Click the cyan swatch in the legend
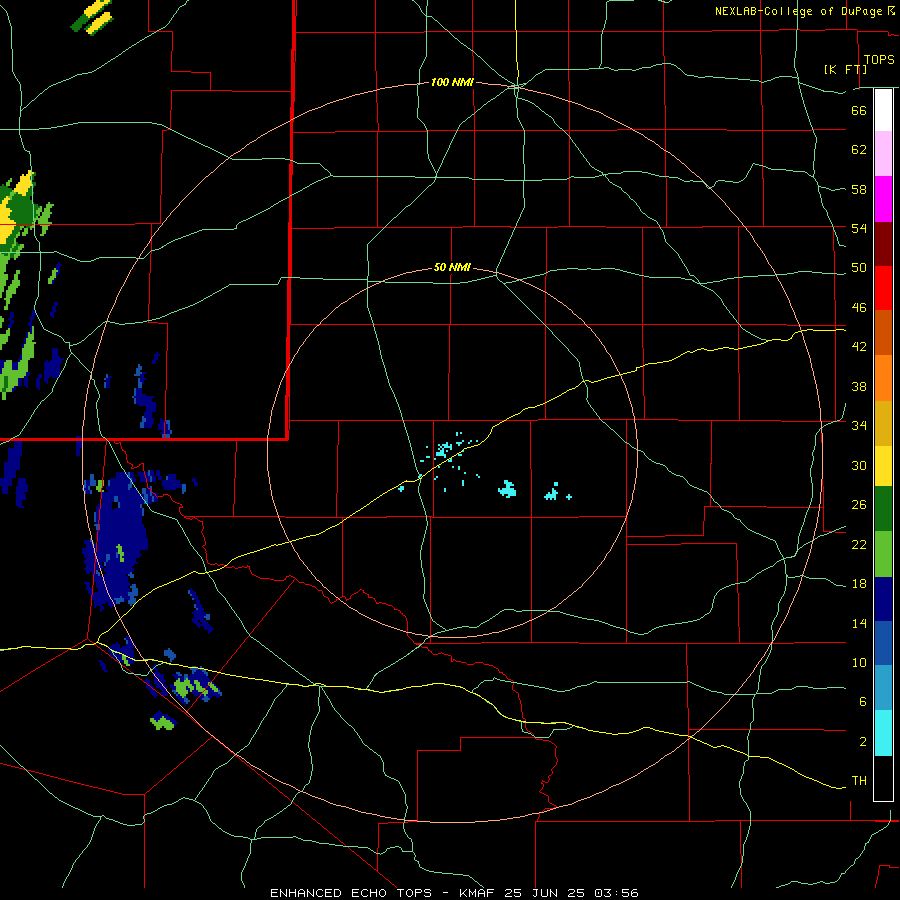The height and width of the screenshot is (900, 900). tap(883, 733)
